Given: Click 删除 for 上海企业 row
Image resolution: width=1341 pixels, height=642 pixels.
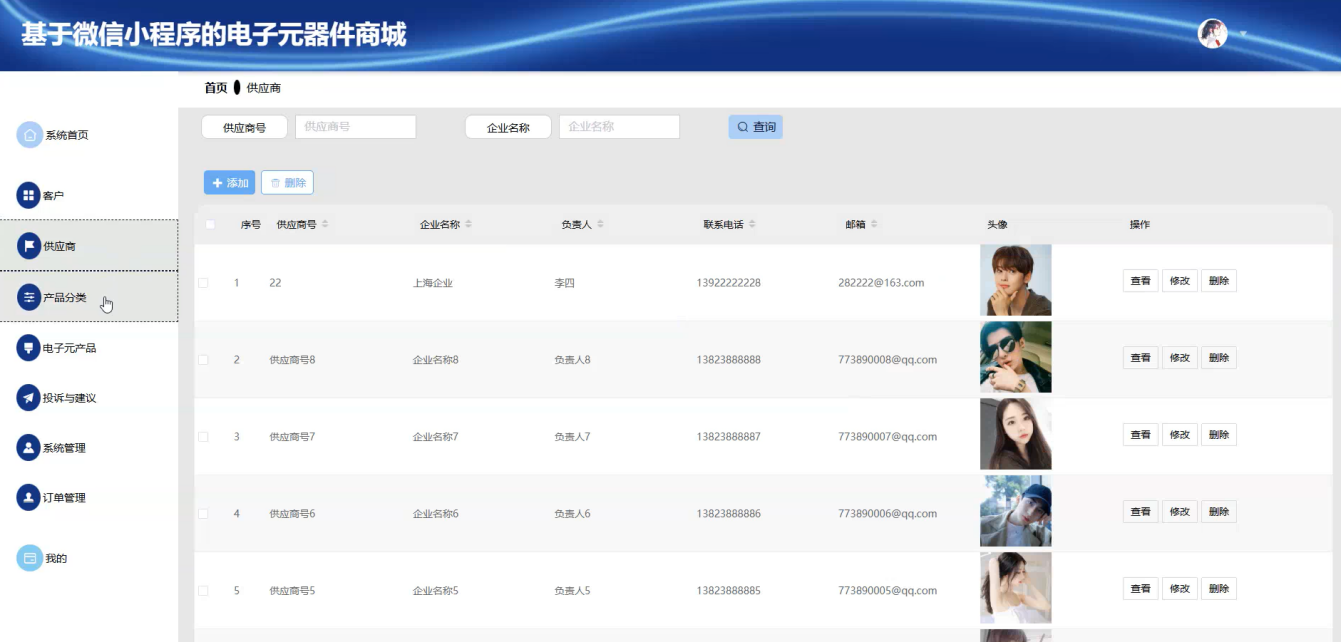Looking at the screenshot, I should tap(1218, 281).
